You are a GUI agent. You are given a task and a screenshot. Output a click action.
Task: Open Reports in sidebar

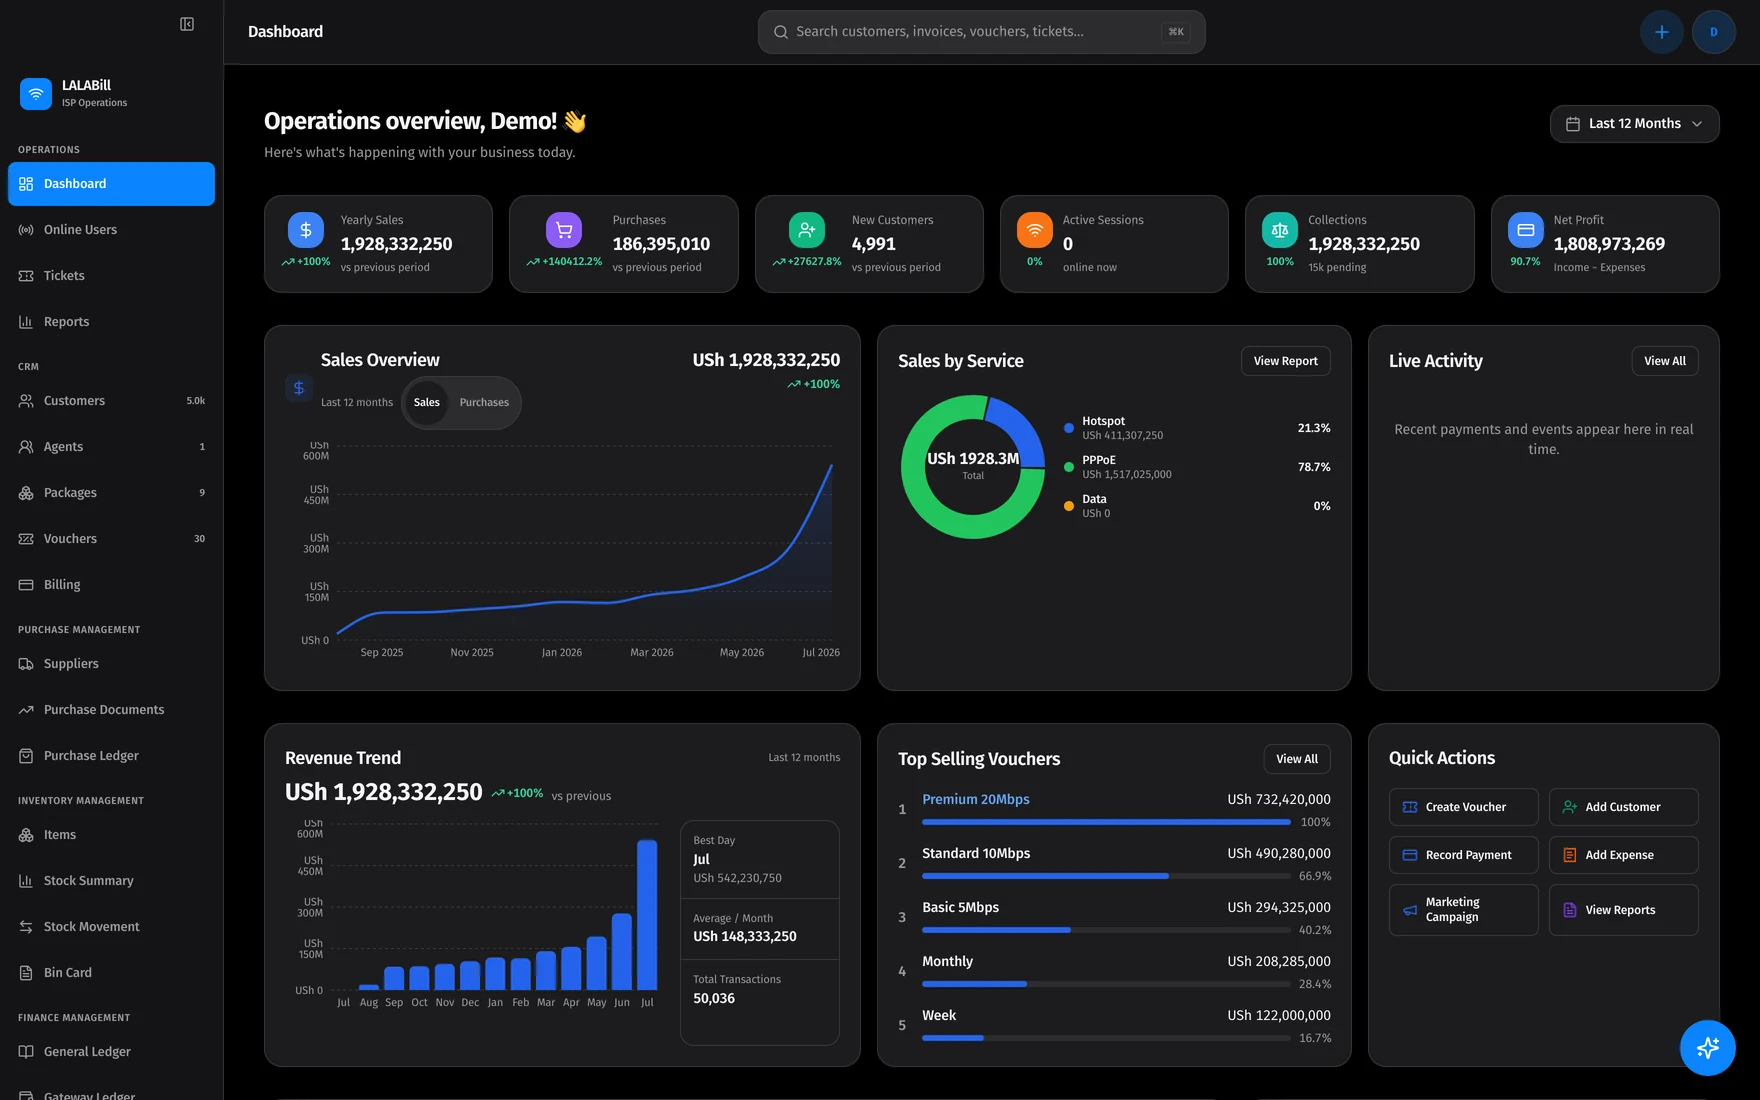point(111,322)
